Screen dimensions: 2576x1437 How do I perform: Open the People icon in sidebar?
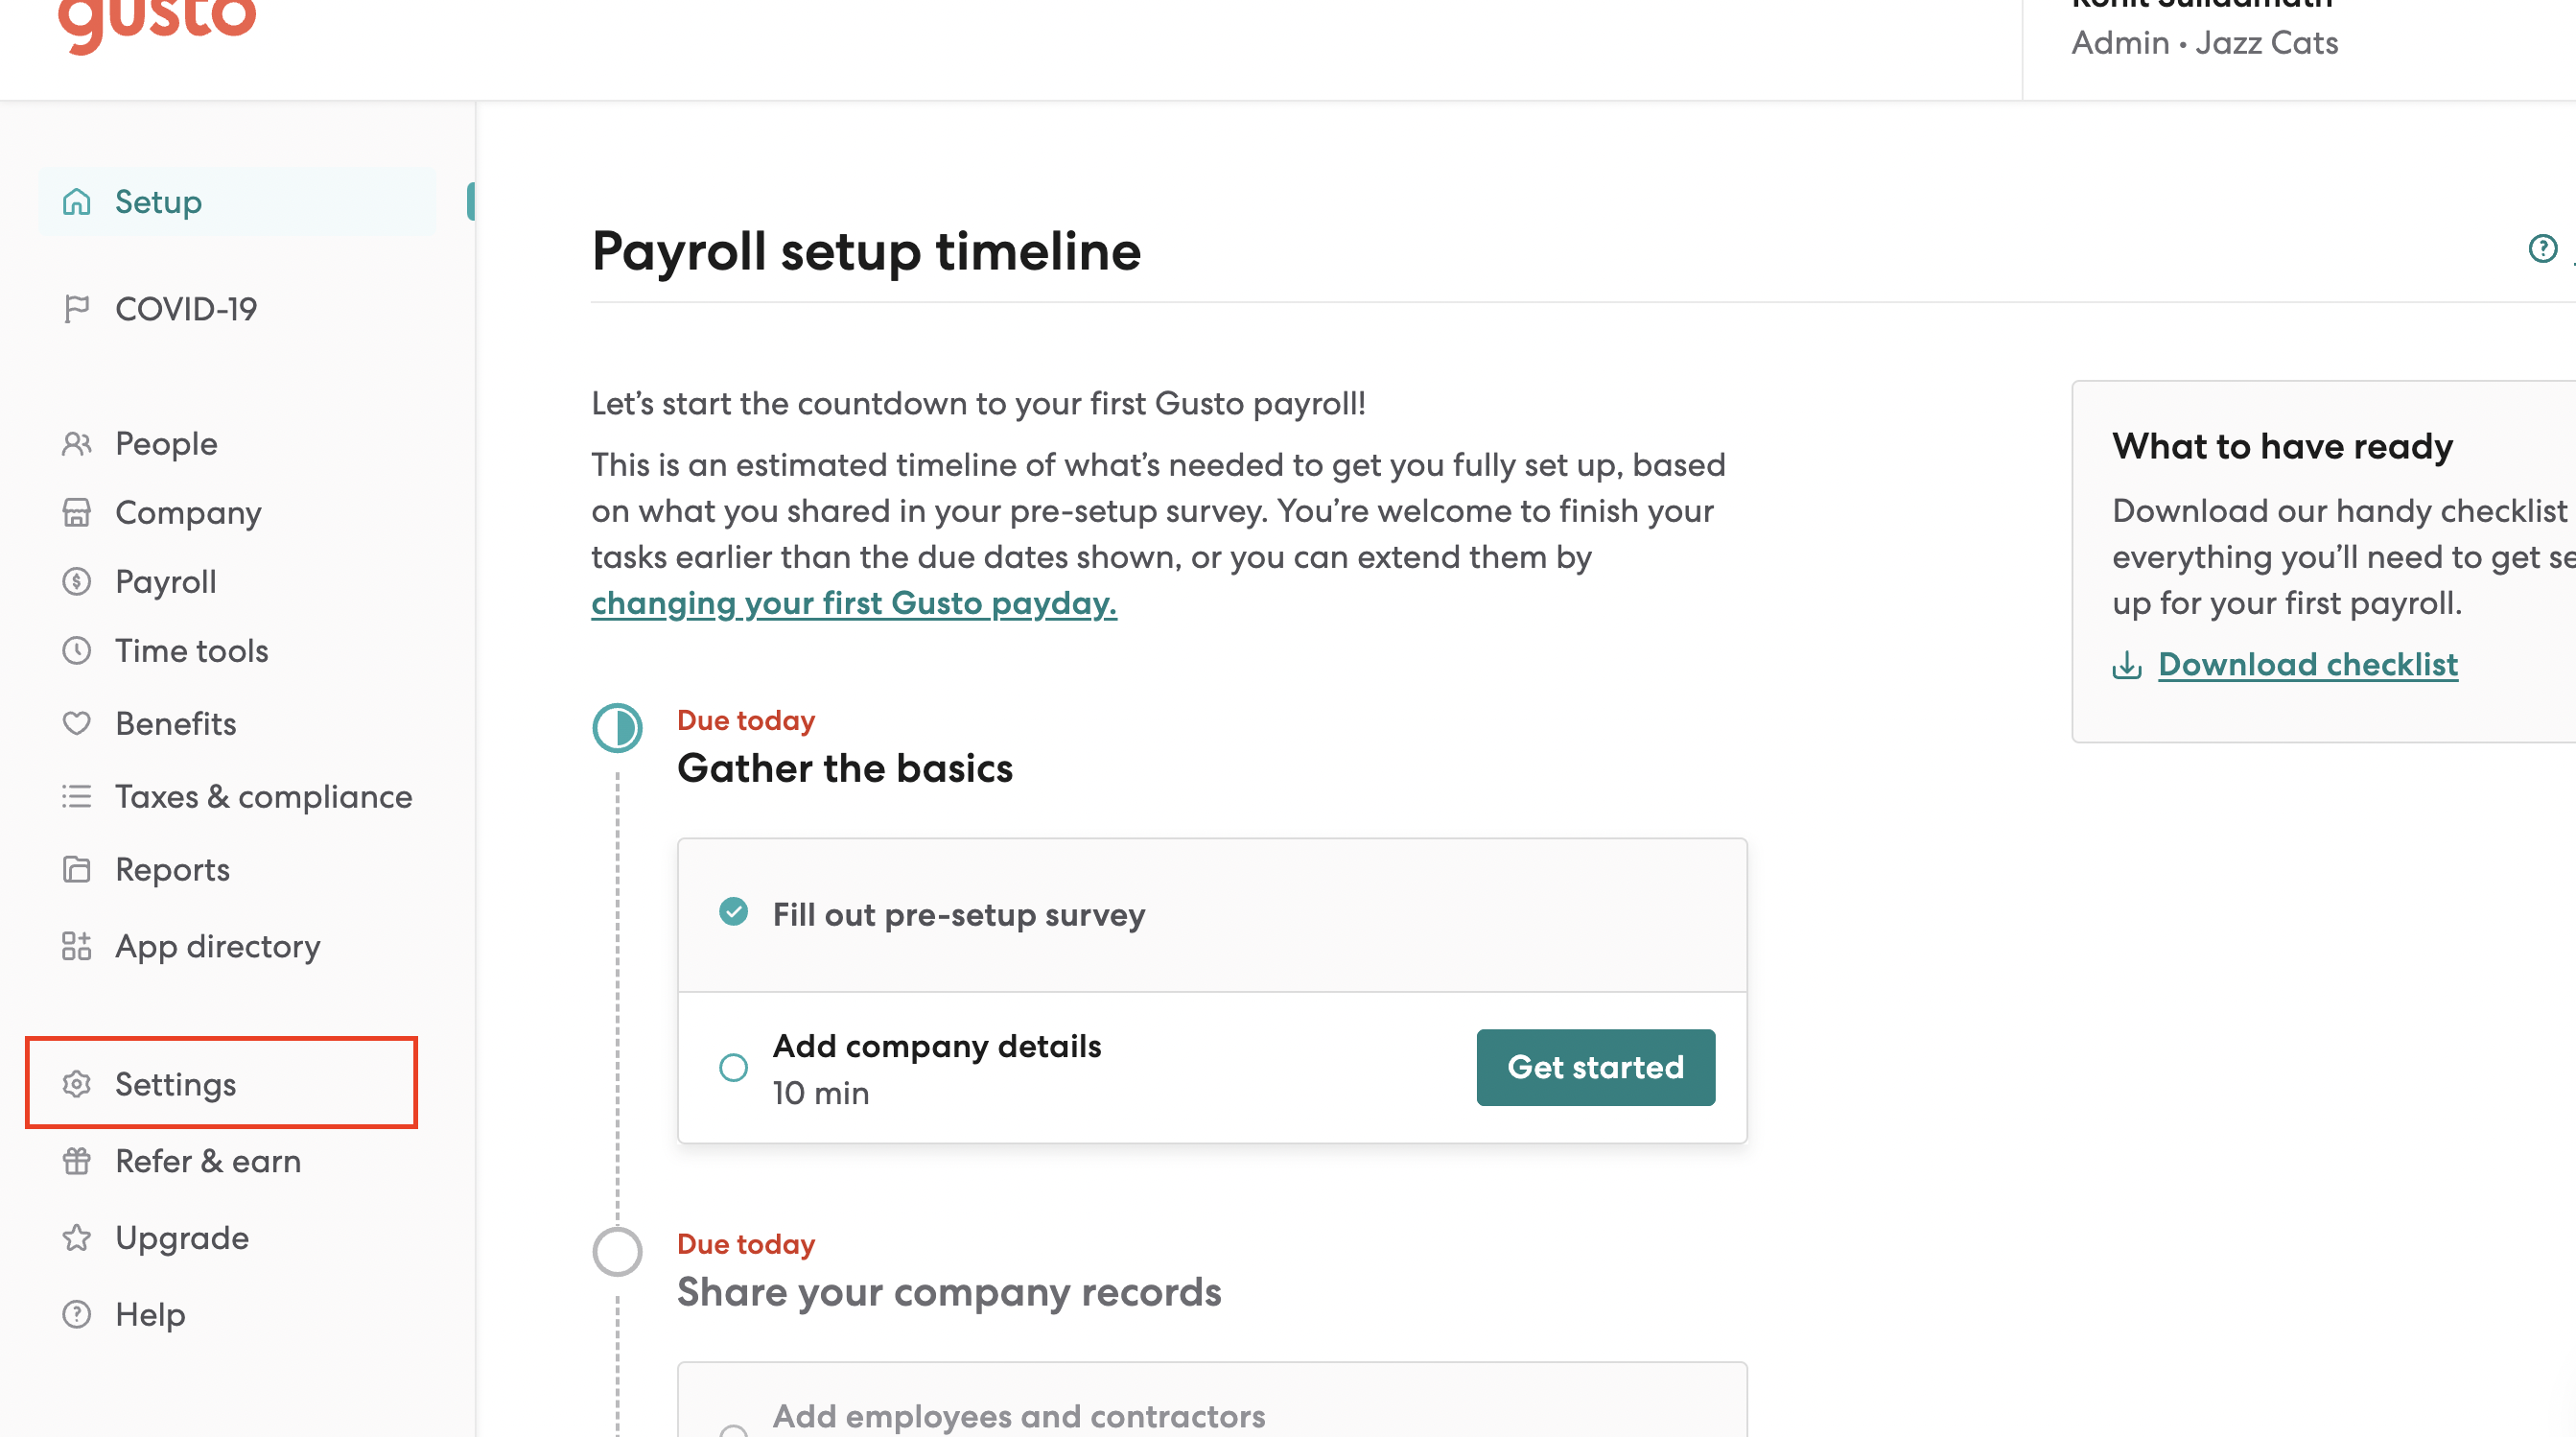77,444
